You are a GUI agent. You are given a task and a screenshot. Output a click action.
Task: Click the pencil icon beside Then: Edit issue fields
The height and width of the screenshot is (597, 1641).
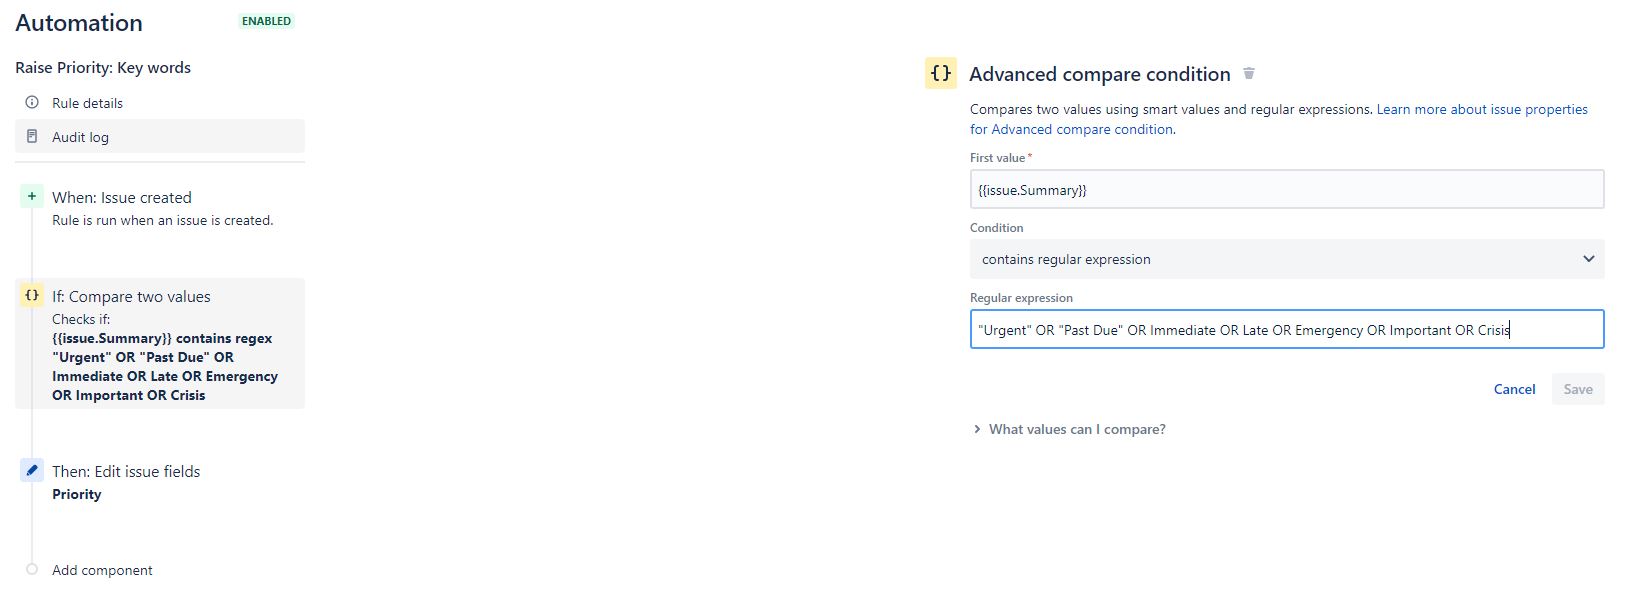32,470
